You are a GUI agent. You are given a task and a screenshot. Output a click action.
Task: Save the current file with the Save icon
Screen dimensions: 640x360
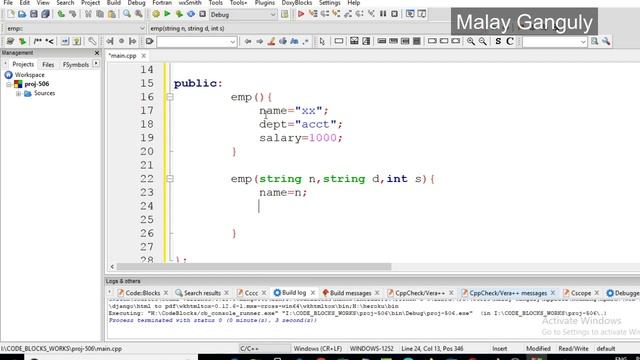point(34,14)
